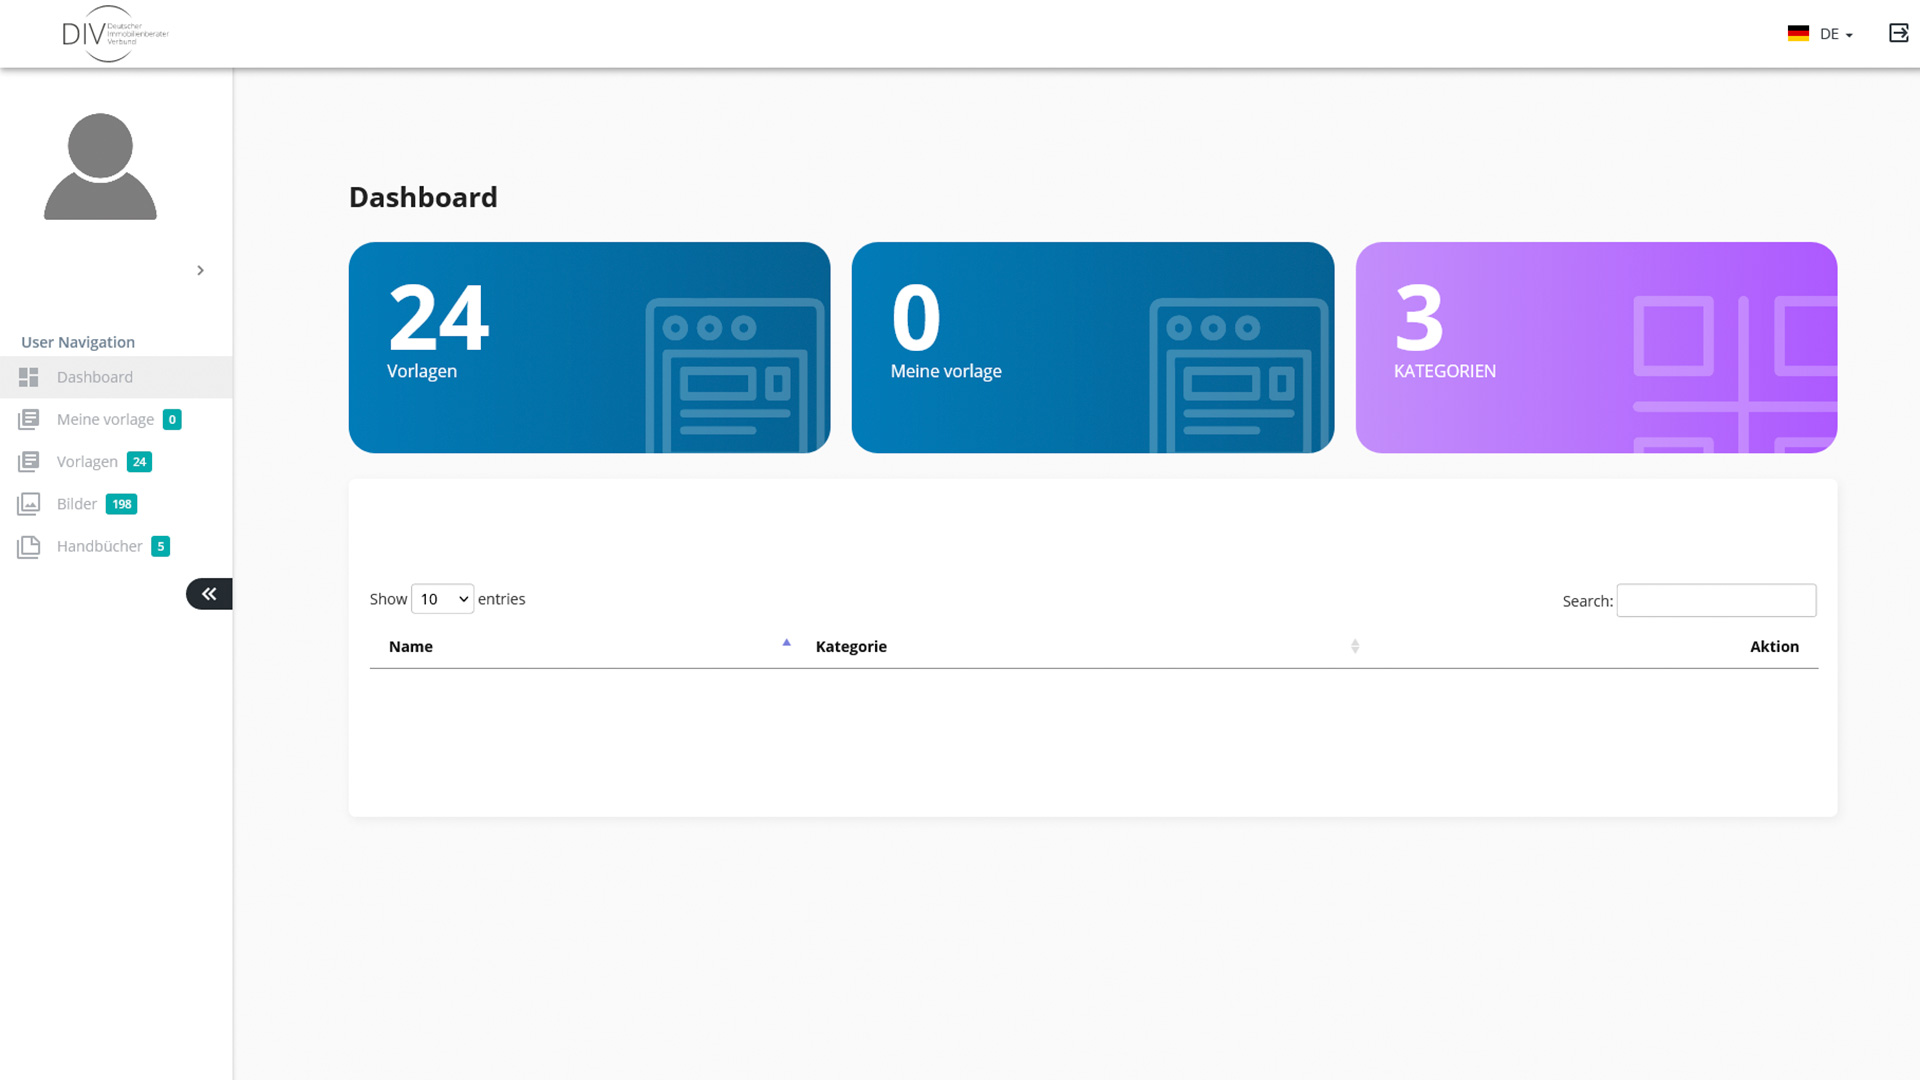
Task: Click the purple 3 Kategorien card
Action: [1596, 347]
